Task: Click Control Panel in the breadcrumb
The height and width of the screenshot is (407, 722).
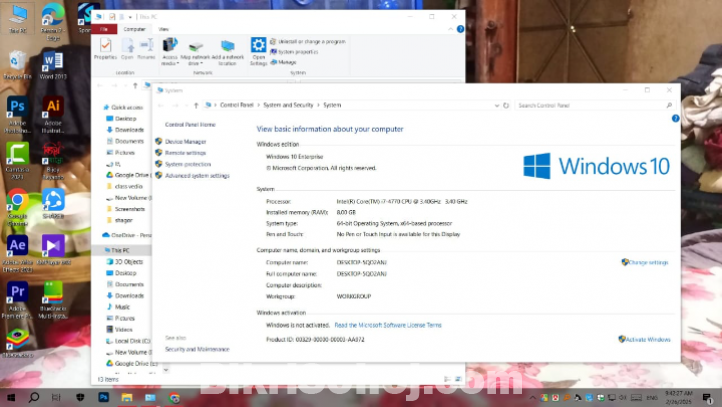Action: pyautogui.click(x=237, y=105)
